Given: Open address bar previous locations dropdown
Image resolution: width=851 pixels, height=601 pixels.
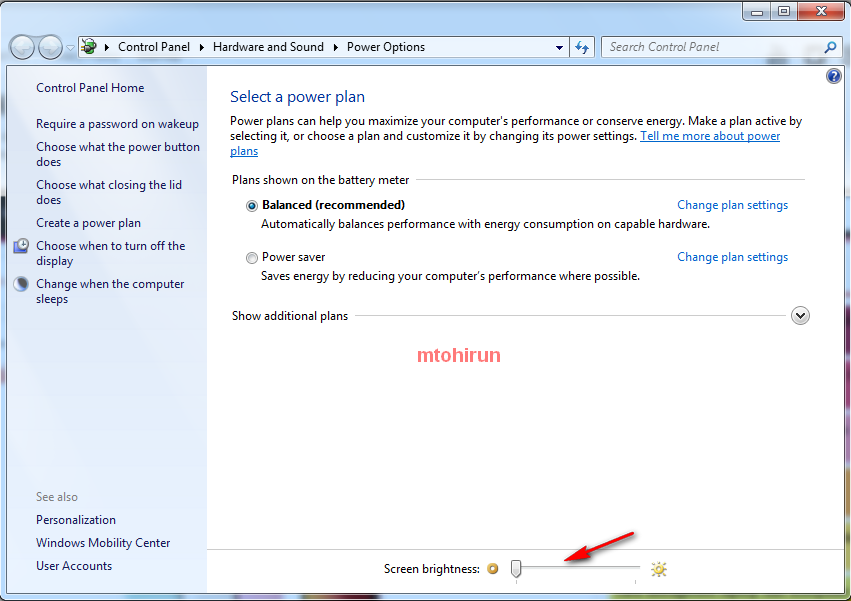Looking at the screenshot, I should click(x=559, y=48).
